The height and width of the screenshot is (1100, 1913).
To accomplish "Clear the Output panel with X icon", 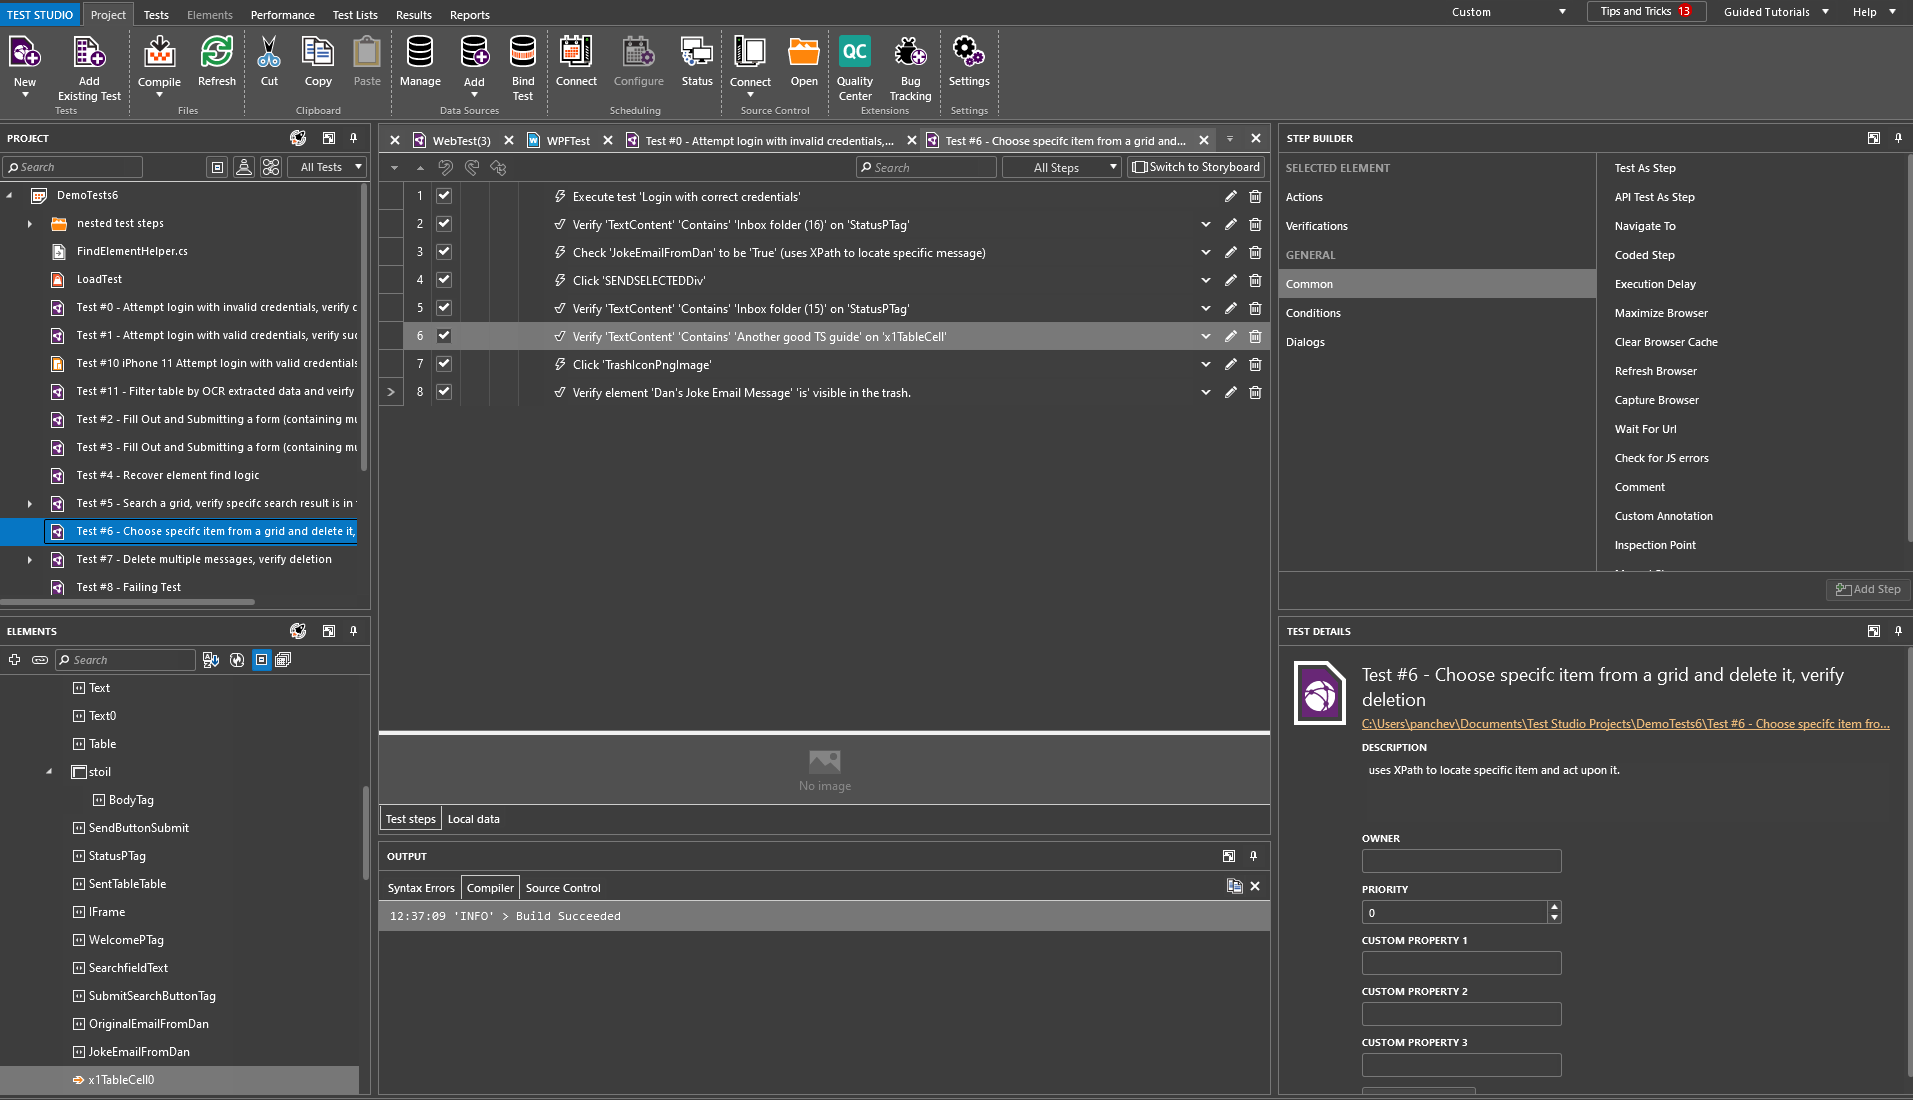I will click(x=1255, y=886).
